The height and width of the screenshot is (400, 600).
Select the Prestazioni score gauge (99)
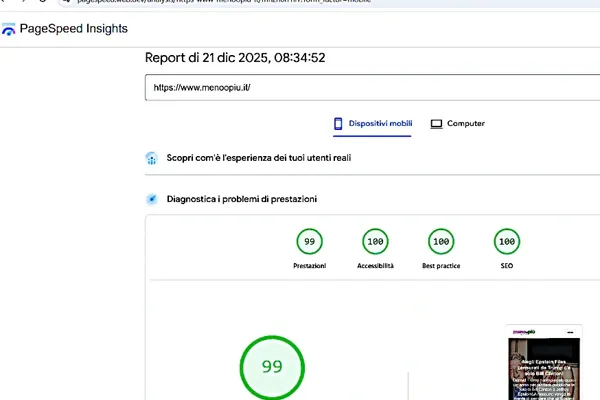(x=309, y=242)
